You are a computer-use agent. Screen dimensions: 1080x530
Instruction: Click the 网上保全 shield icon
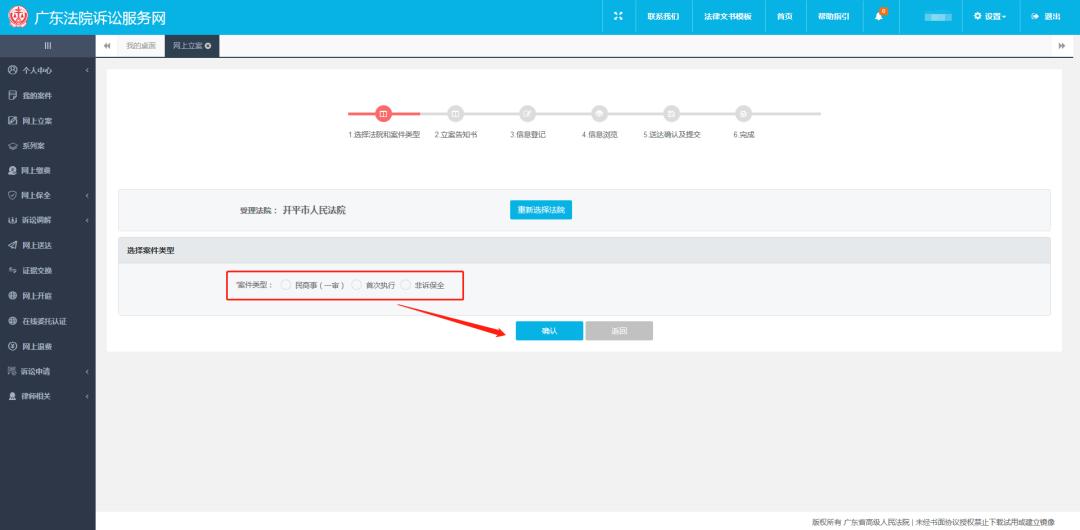[12, 195]
